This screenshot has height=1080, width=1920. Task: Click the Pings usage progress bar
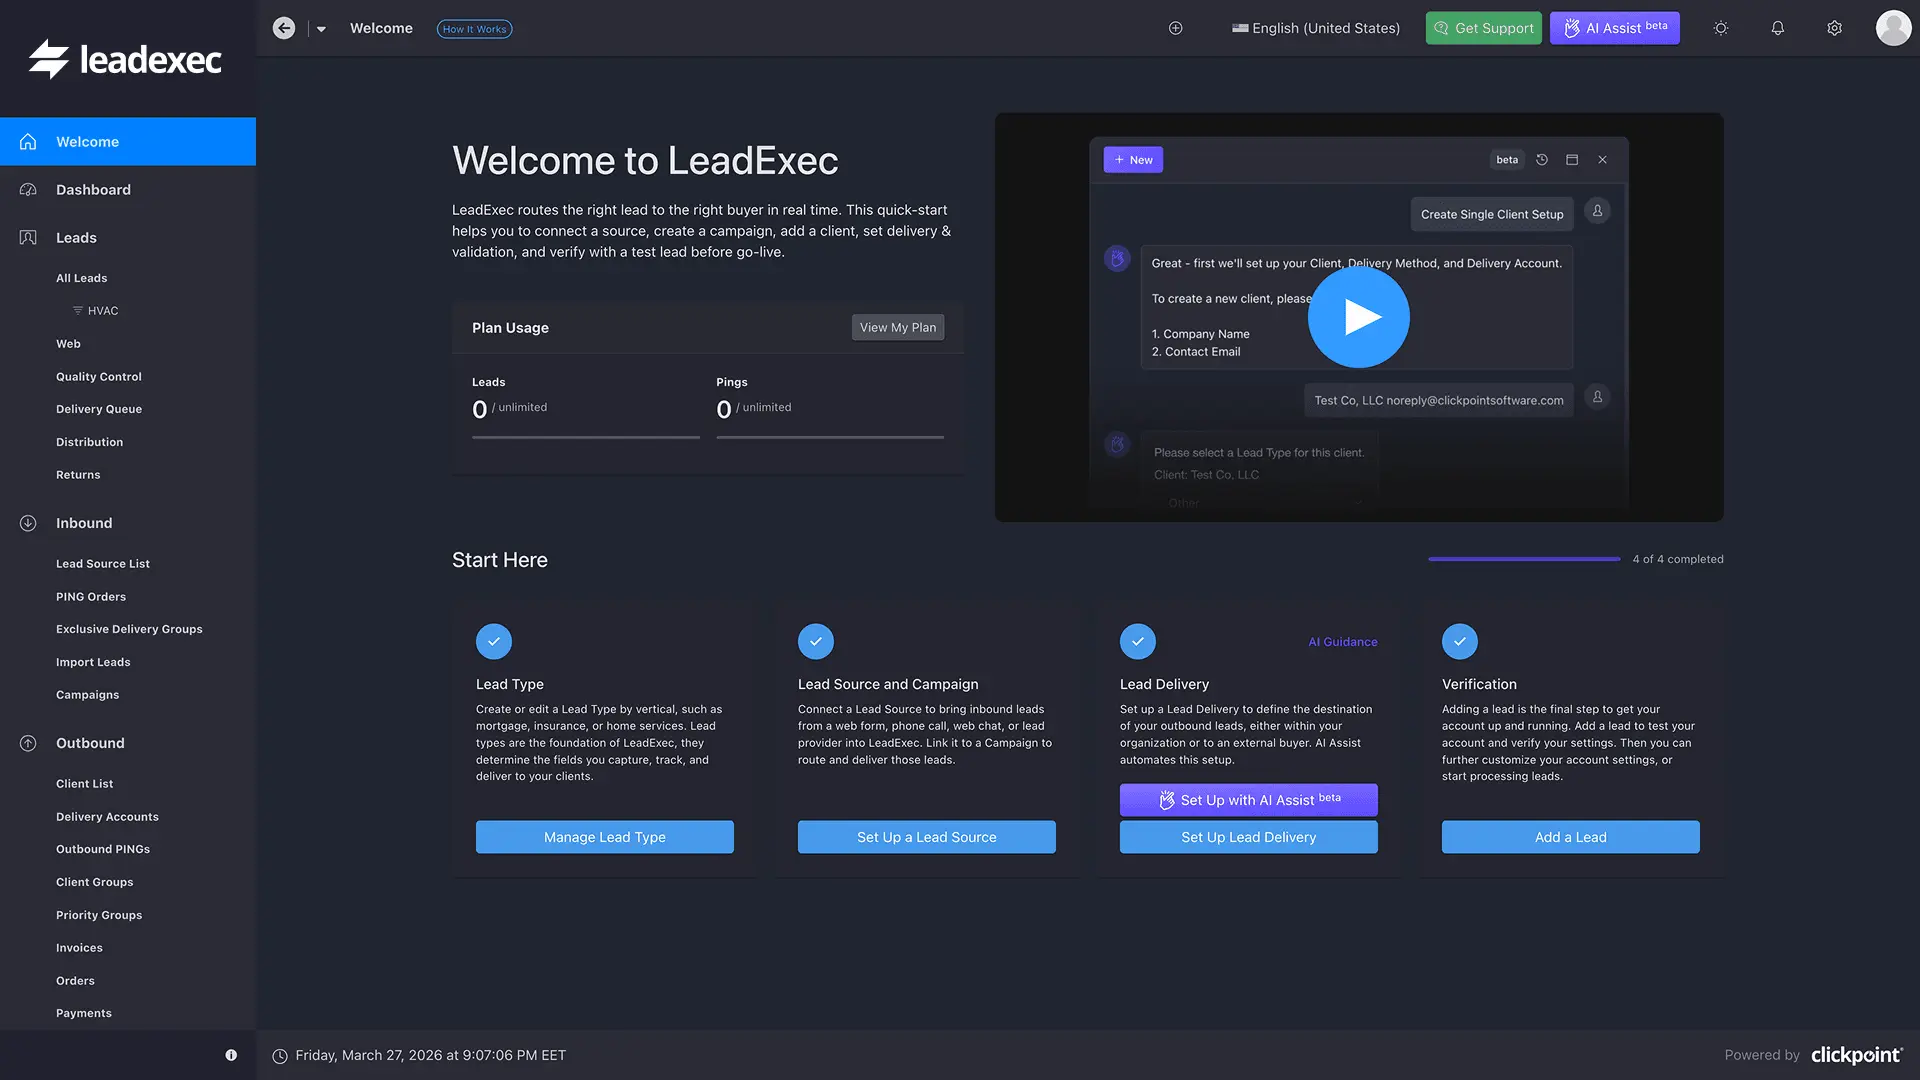[x=830, y=437]
